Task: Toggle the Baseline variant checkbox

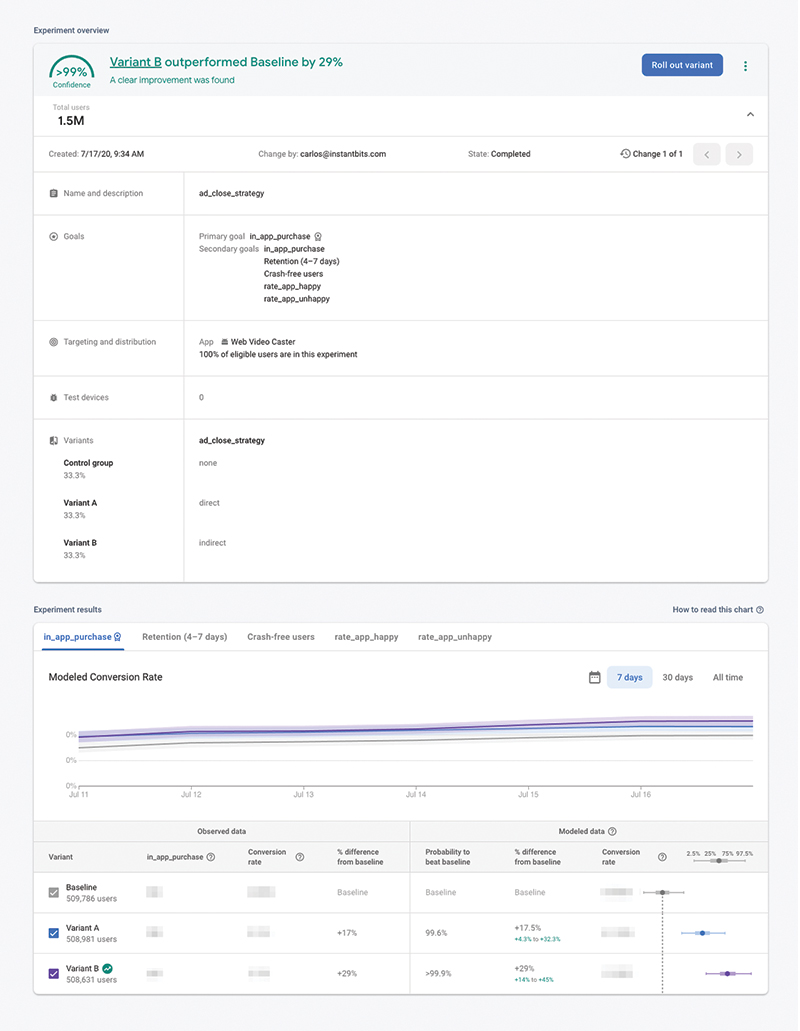Action: click(54, 892)
